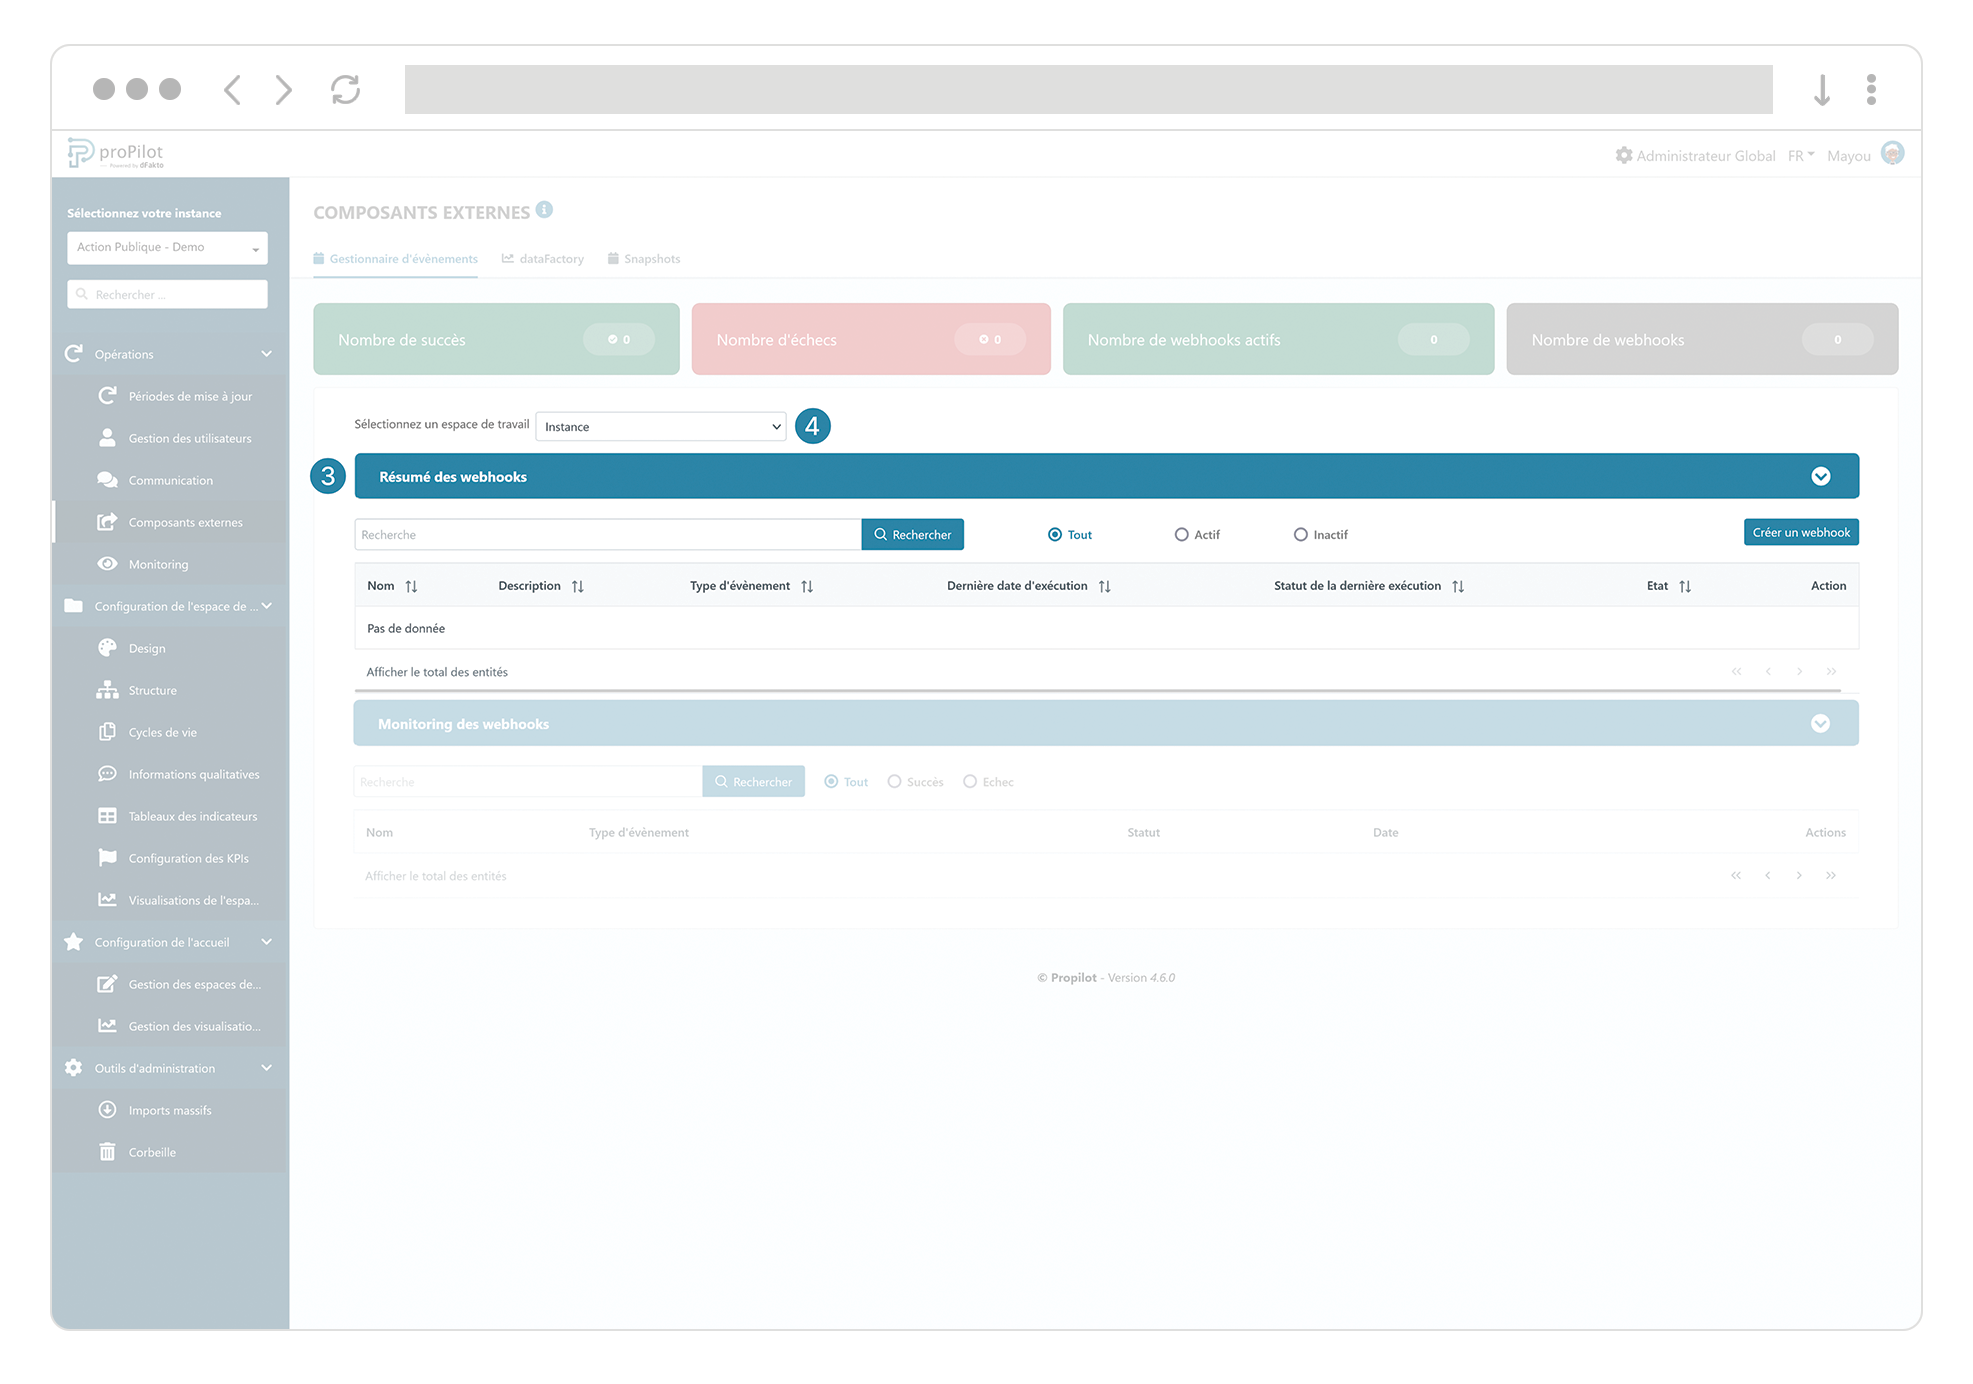Click the Administrateur Global gear icon

click(x=1624, y=156)
